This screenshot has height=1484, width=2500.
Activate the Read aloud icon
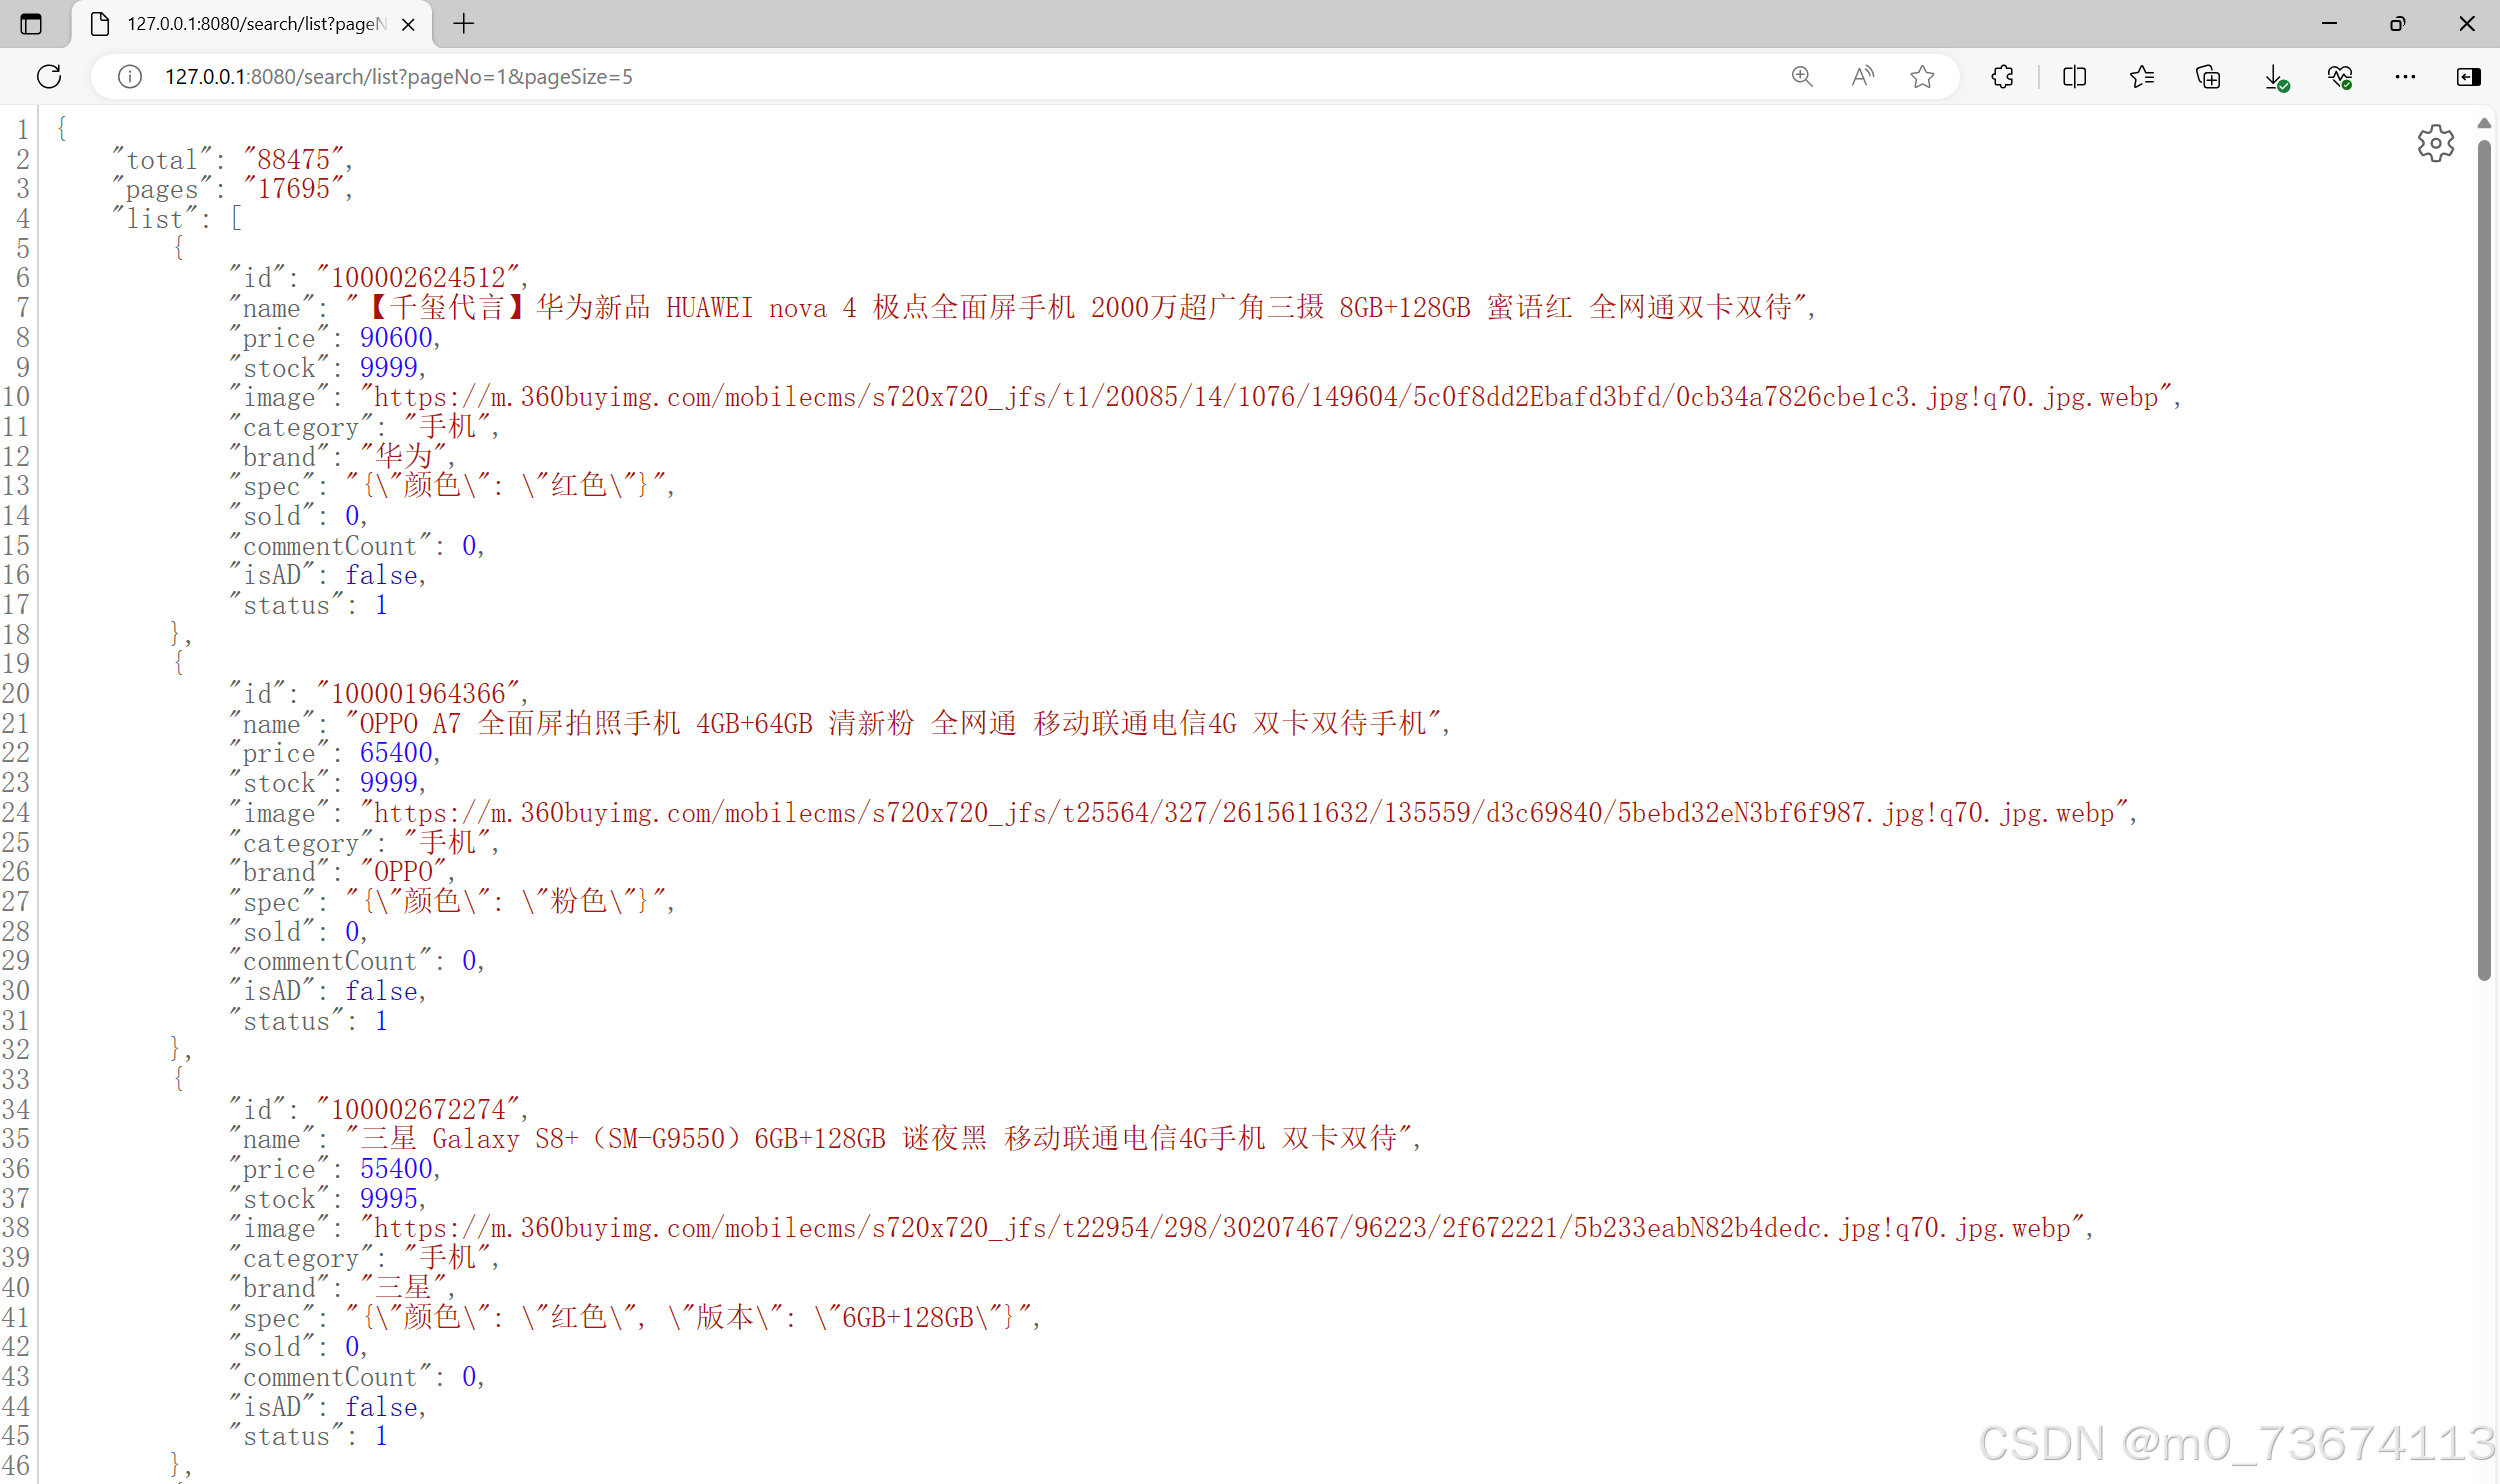(x=1862, y=77)
